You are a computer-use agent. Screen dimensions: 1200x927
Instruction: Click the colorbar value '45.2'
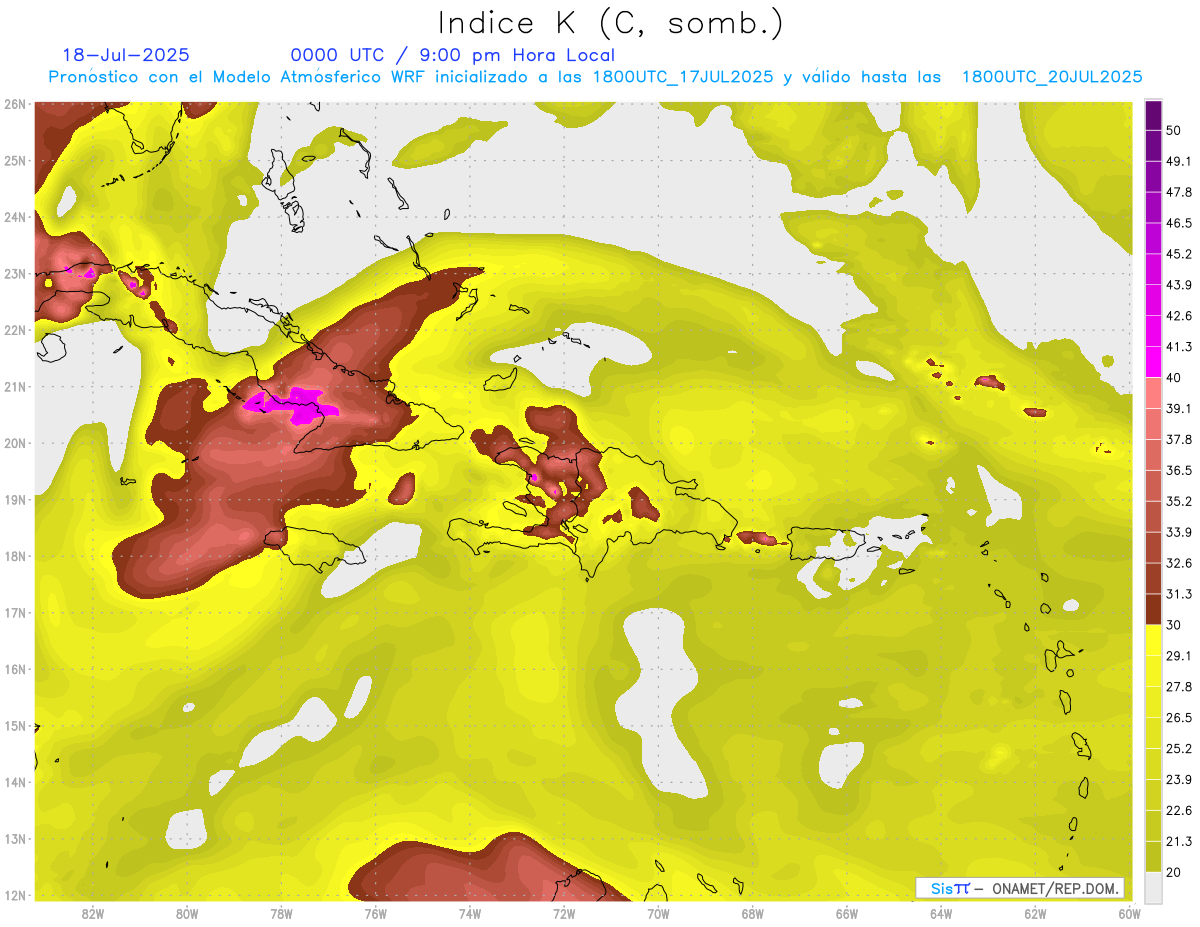pos(1178,254)
